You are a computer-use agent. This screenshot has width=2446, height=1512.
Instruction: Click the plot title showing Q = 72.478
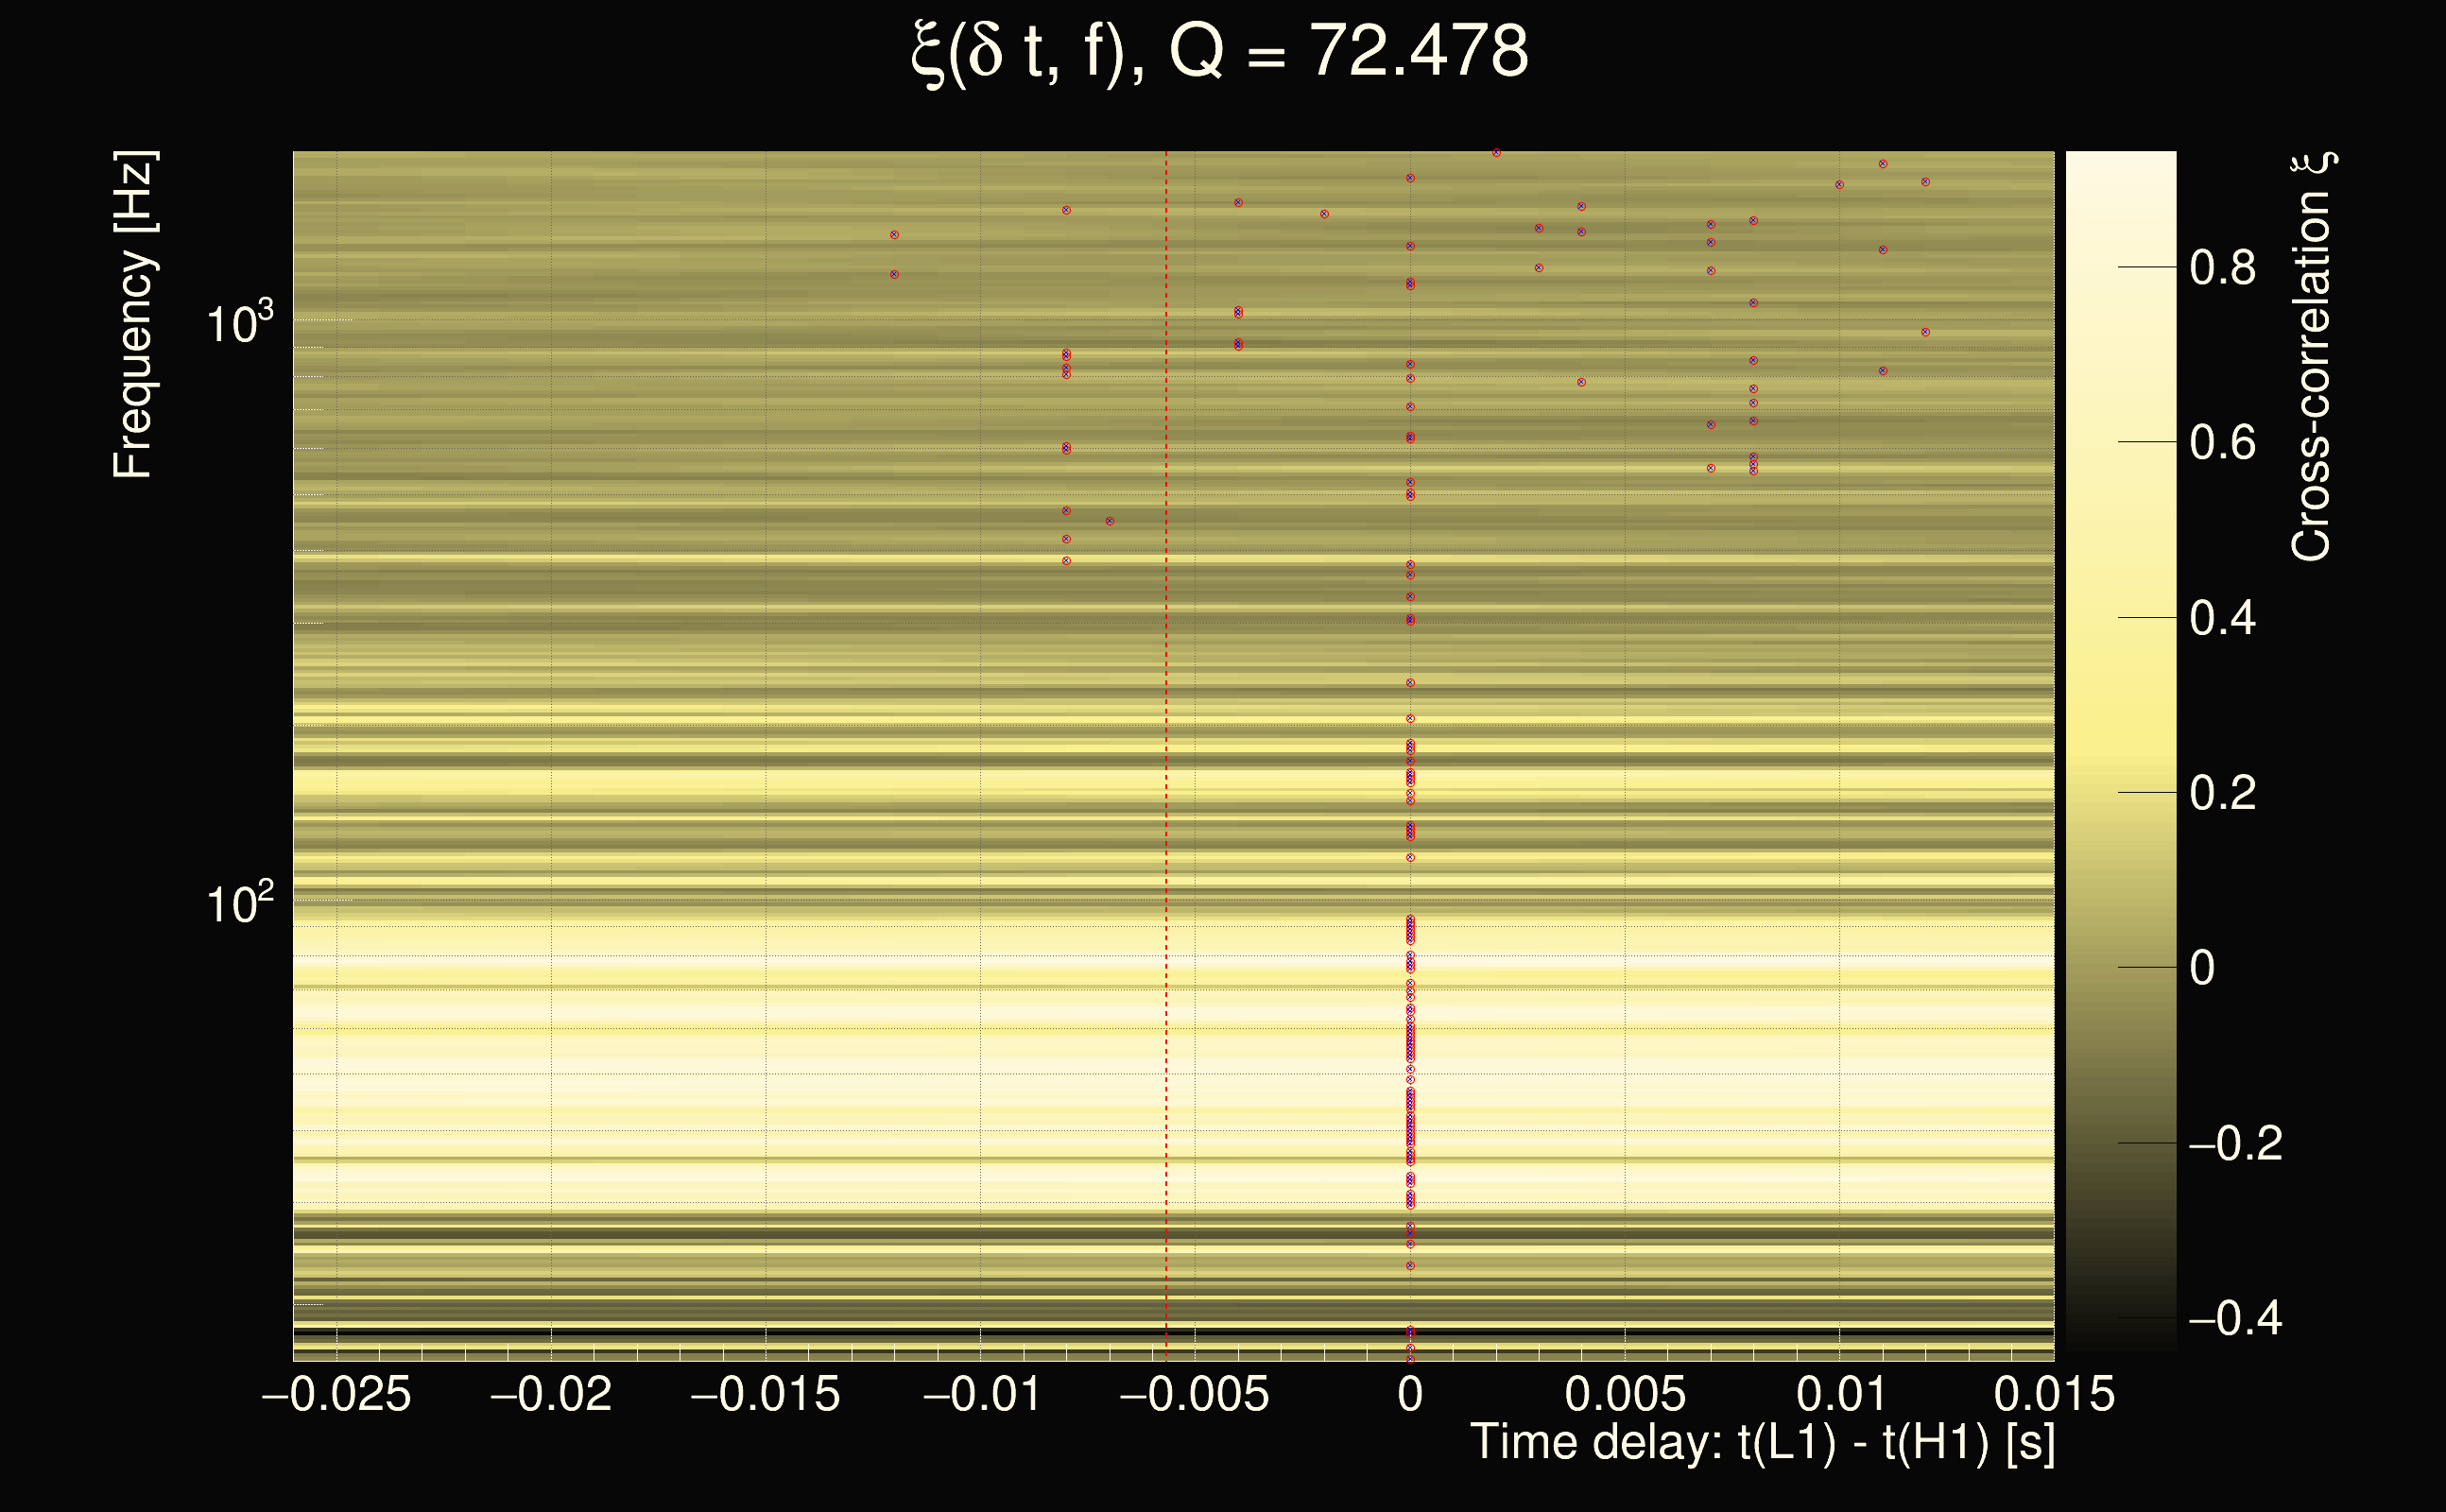click(x=1220, y=52)
